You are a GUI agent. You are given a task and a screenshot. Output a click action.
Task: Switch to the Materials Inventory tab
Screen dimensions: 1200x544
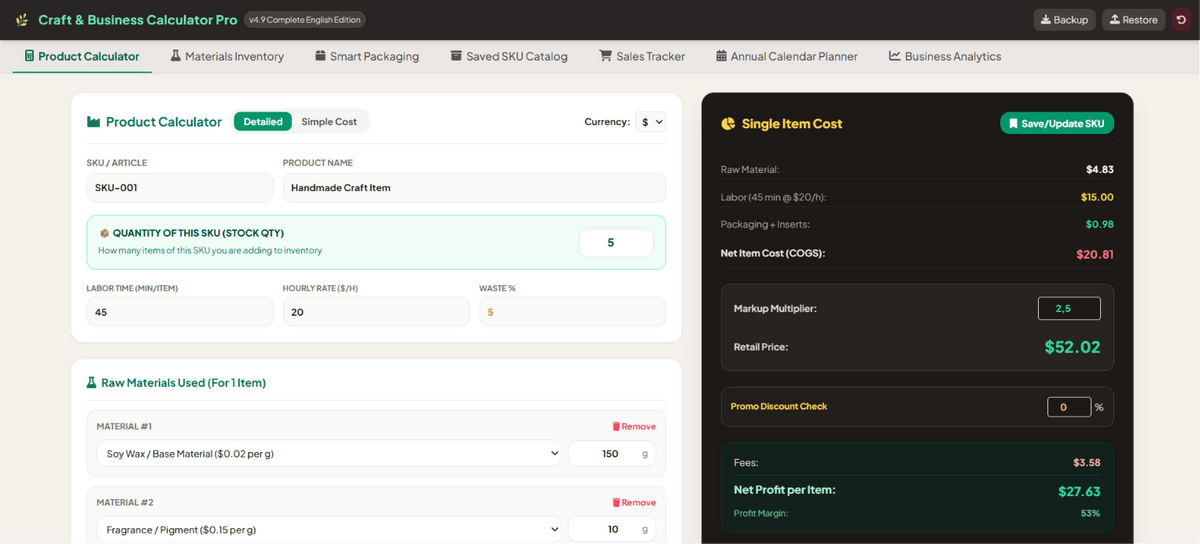pos(227,56)
